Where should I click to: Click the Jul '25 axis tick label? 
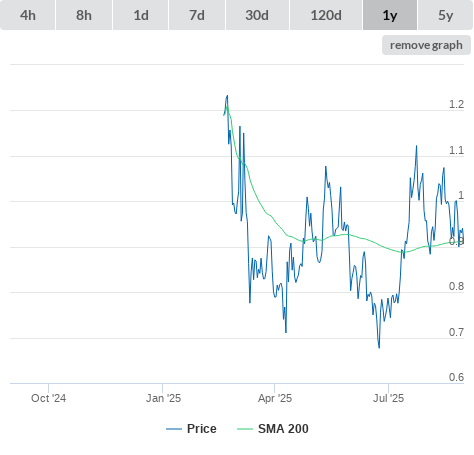(x=388, y=398)
